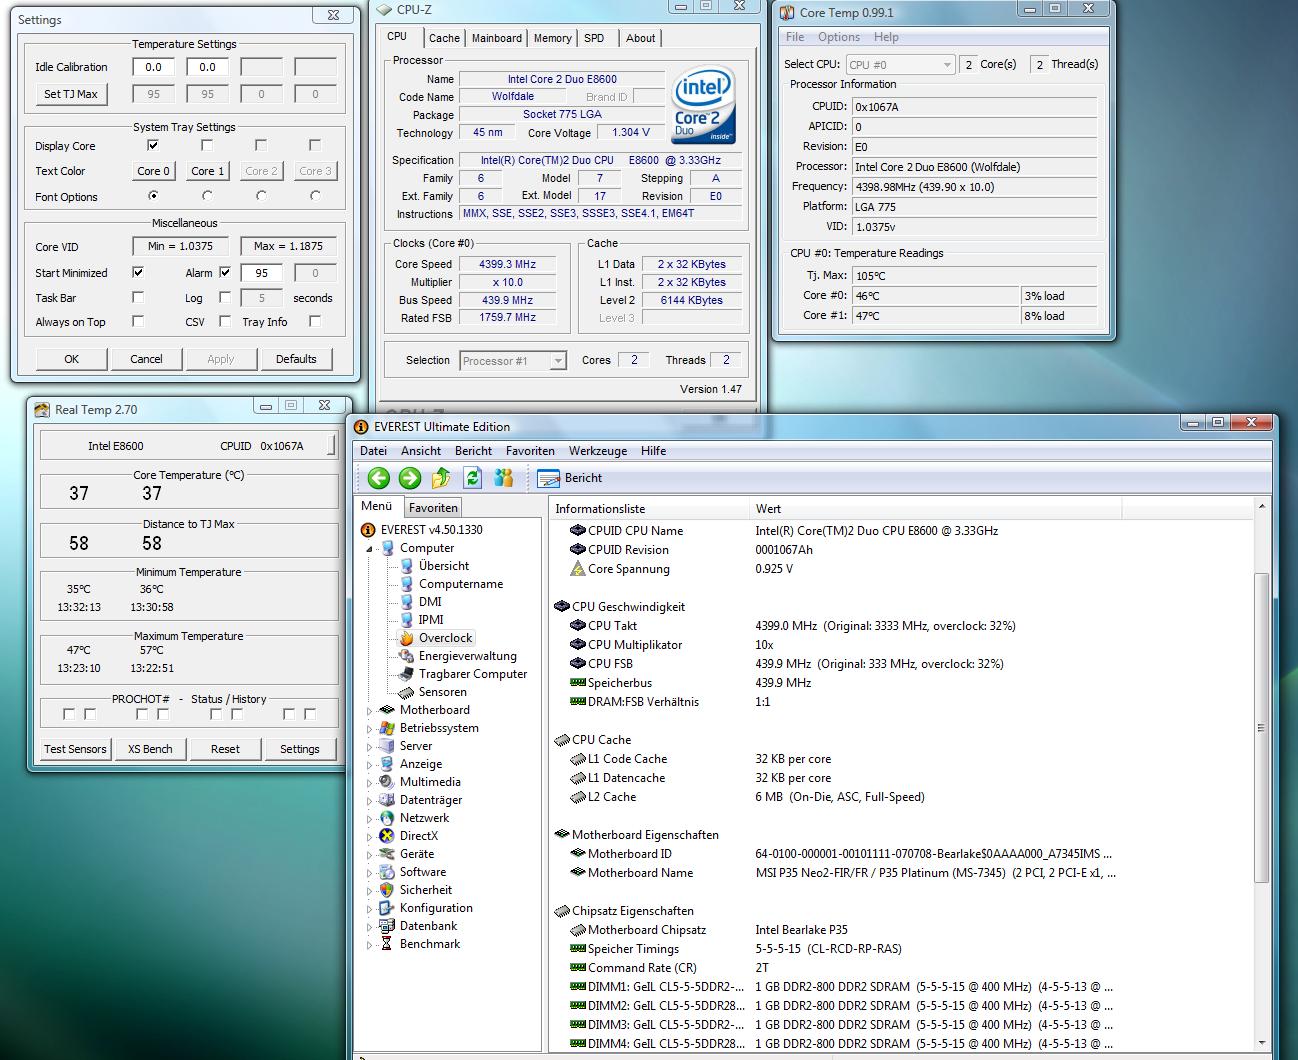Select Energieverwaltung tree item

468,656
